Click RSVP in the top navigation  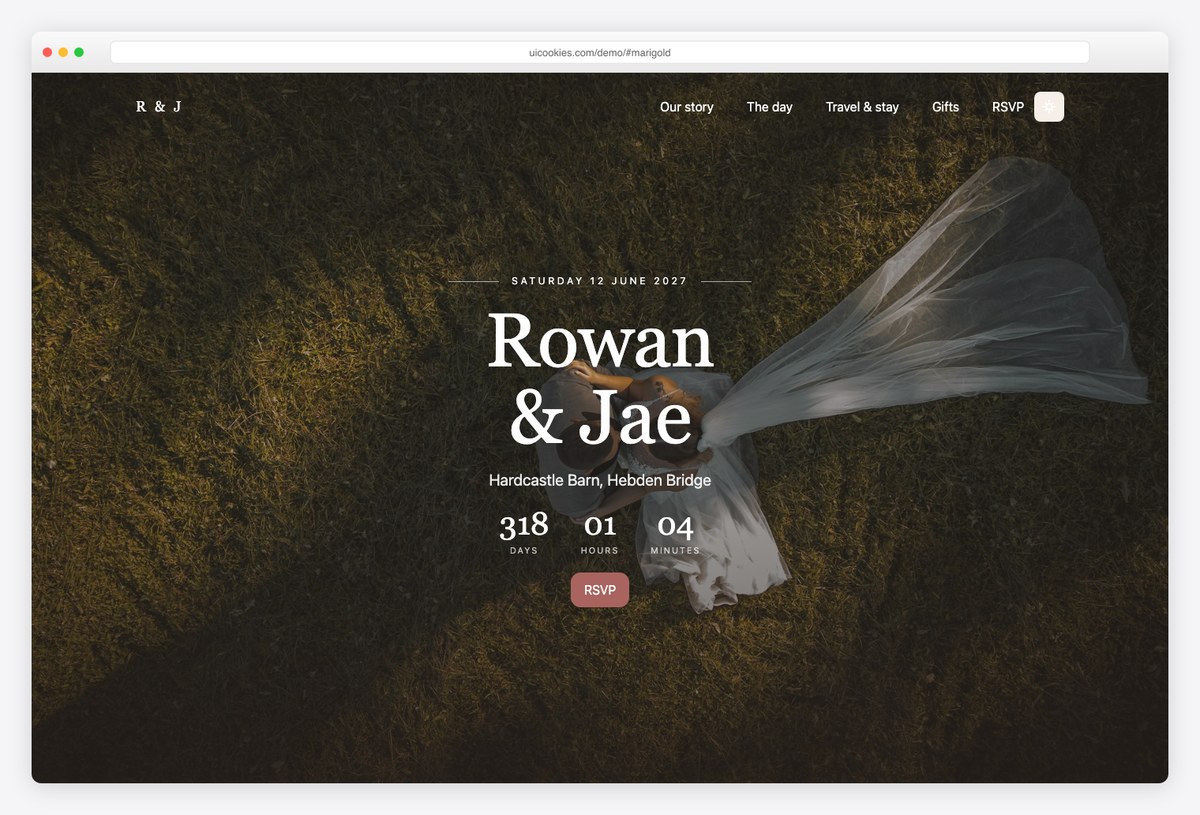[1008, 107]
